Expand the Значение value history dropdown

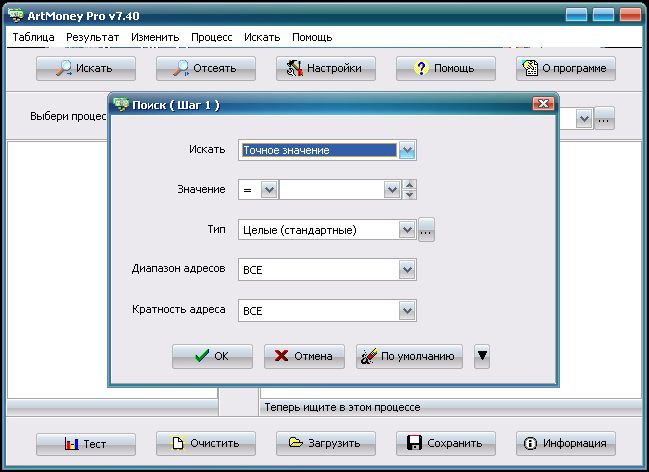coord(392,190)
